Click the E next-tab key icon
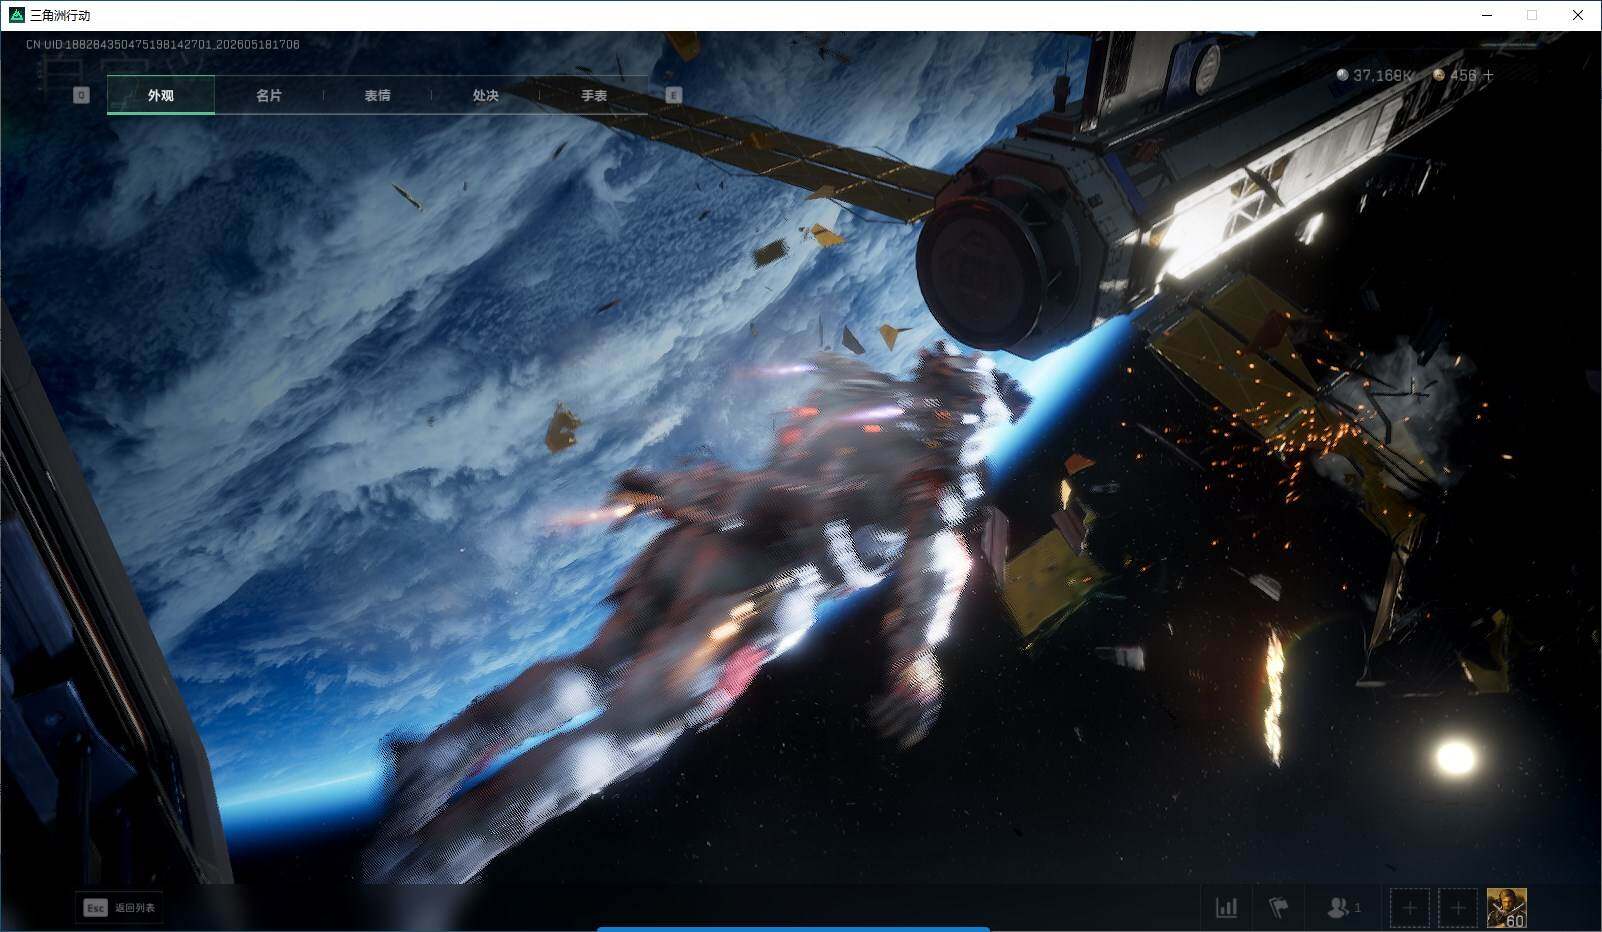 pos(673,95)
